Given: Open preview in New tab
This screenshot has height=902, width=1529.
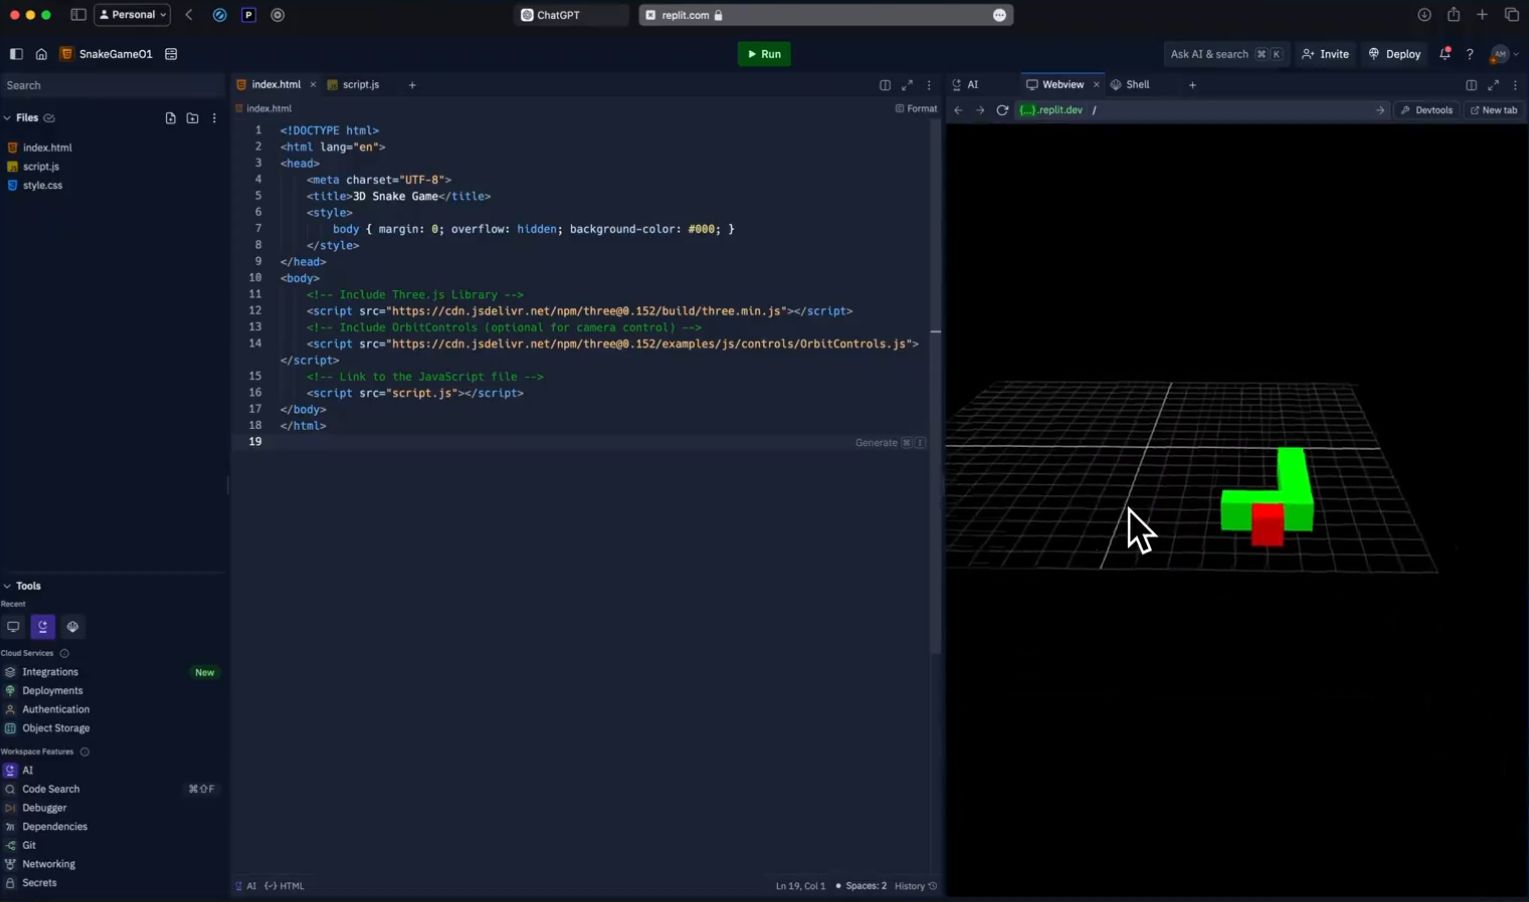Looking at the screenshot, I should pos(1493,110).
